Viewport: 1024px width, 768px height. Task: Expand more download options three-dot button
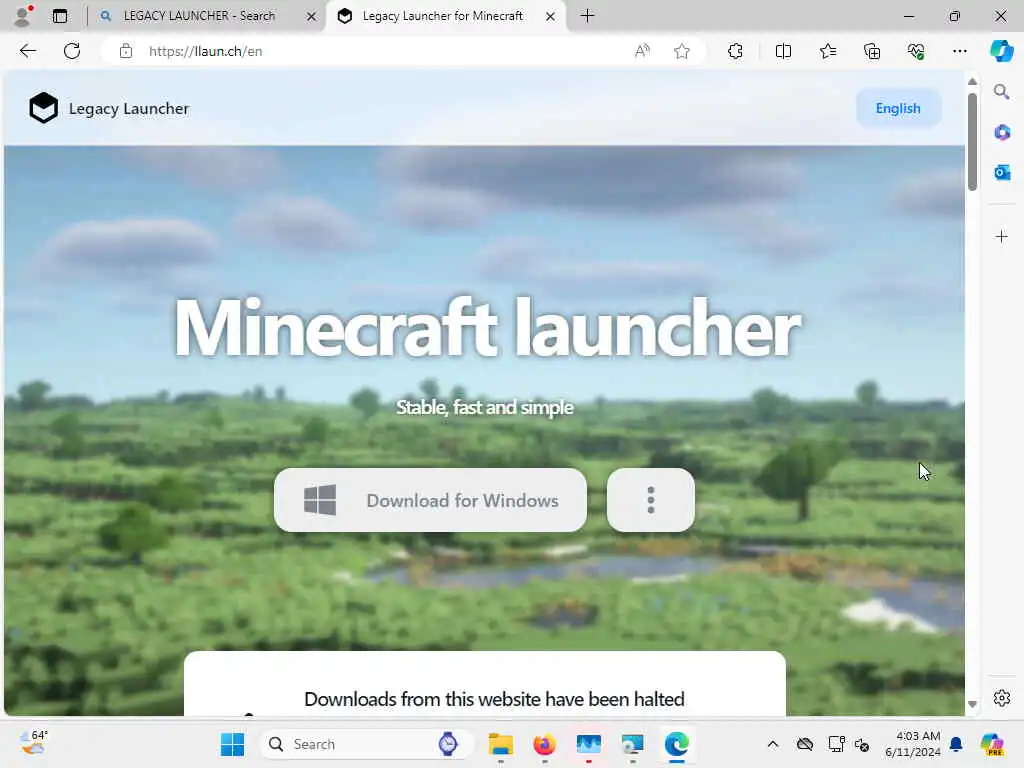650,500
